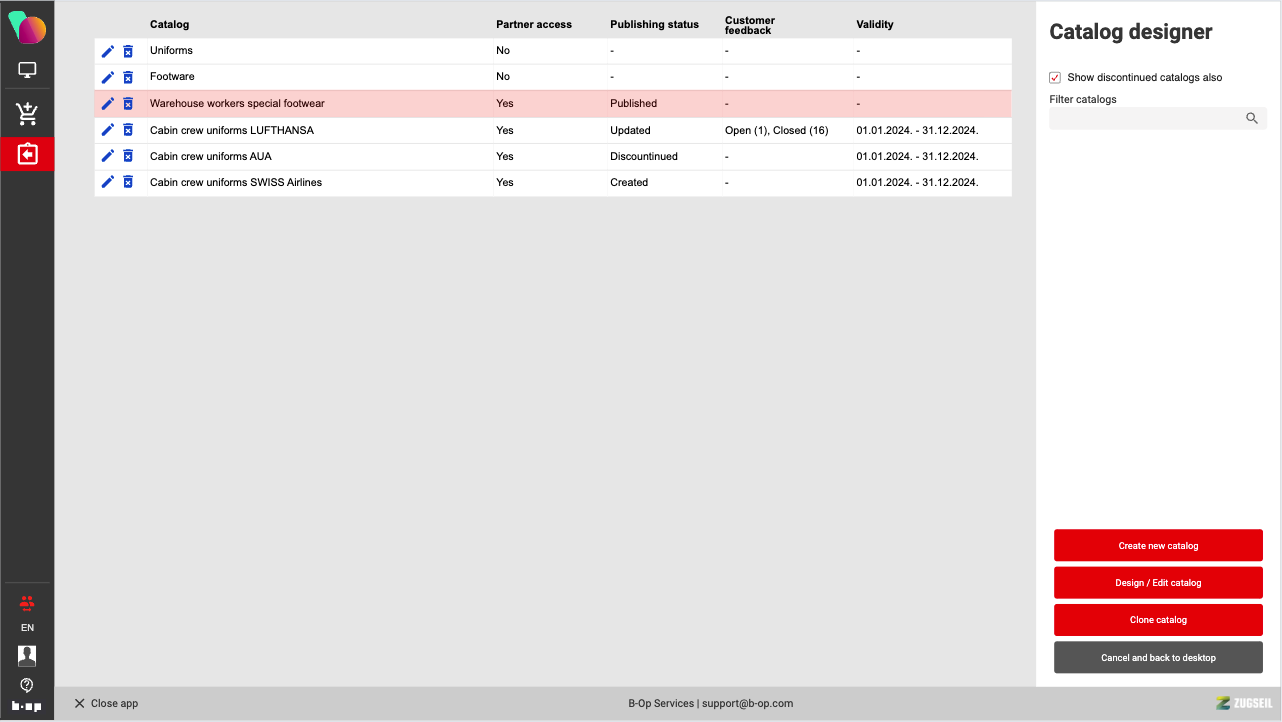The height and width of the screenshot is (722, 1282).
Task: Edit the Cabin crew uniforms LUFTHANSA catalog
Action: [x=108, y=130]
